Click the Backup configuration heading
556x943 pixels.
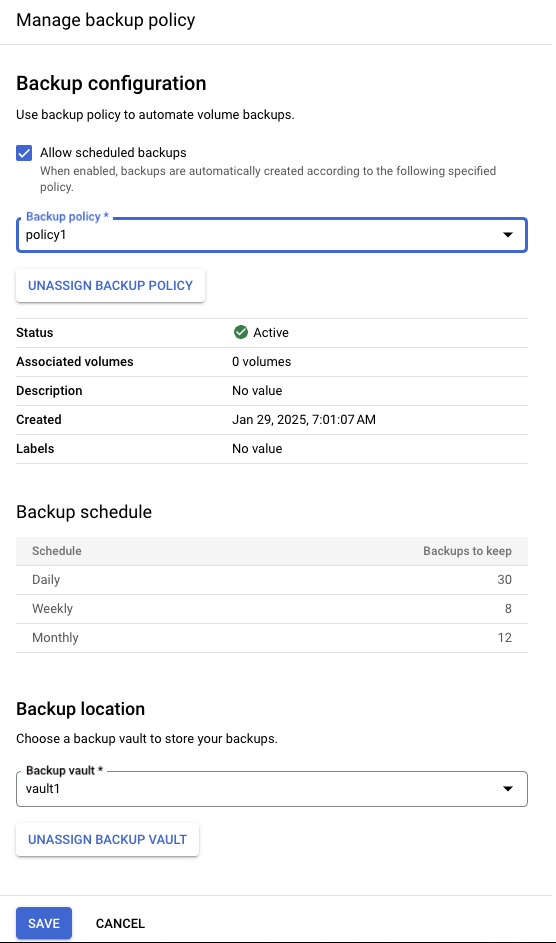click(x=111, y=83)
